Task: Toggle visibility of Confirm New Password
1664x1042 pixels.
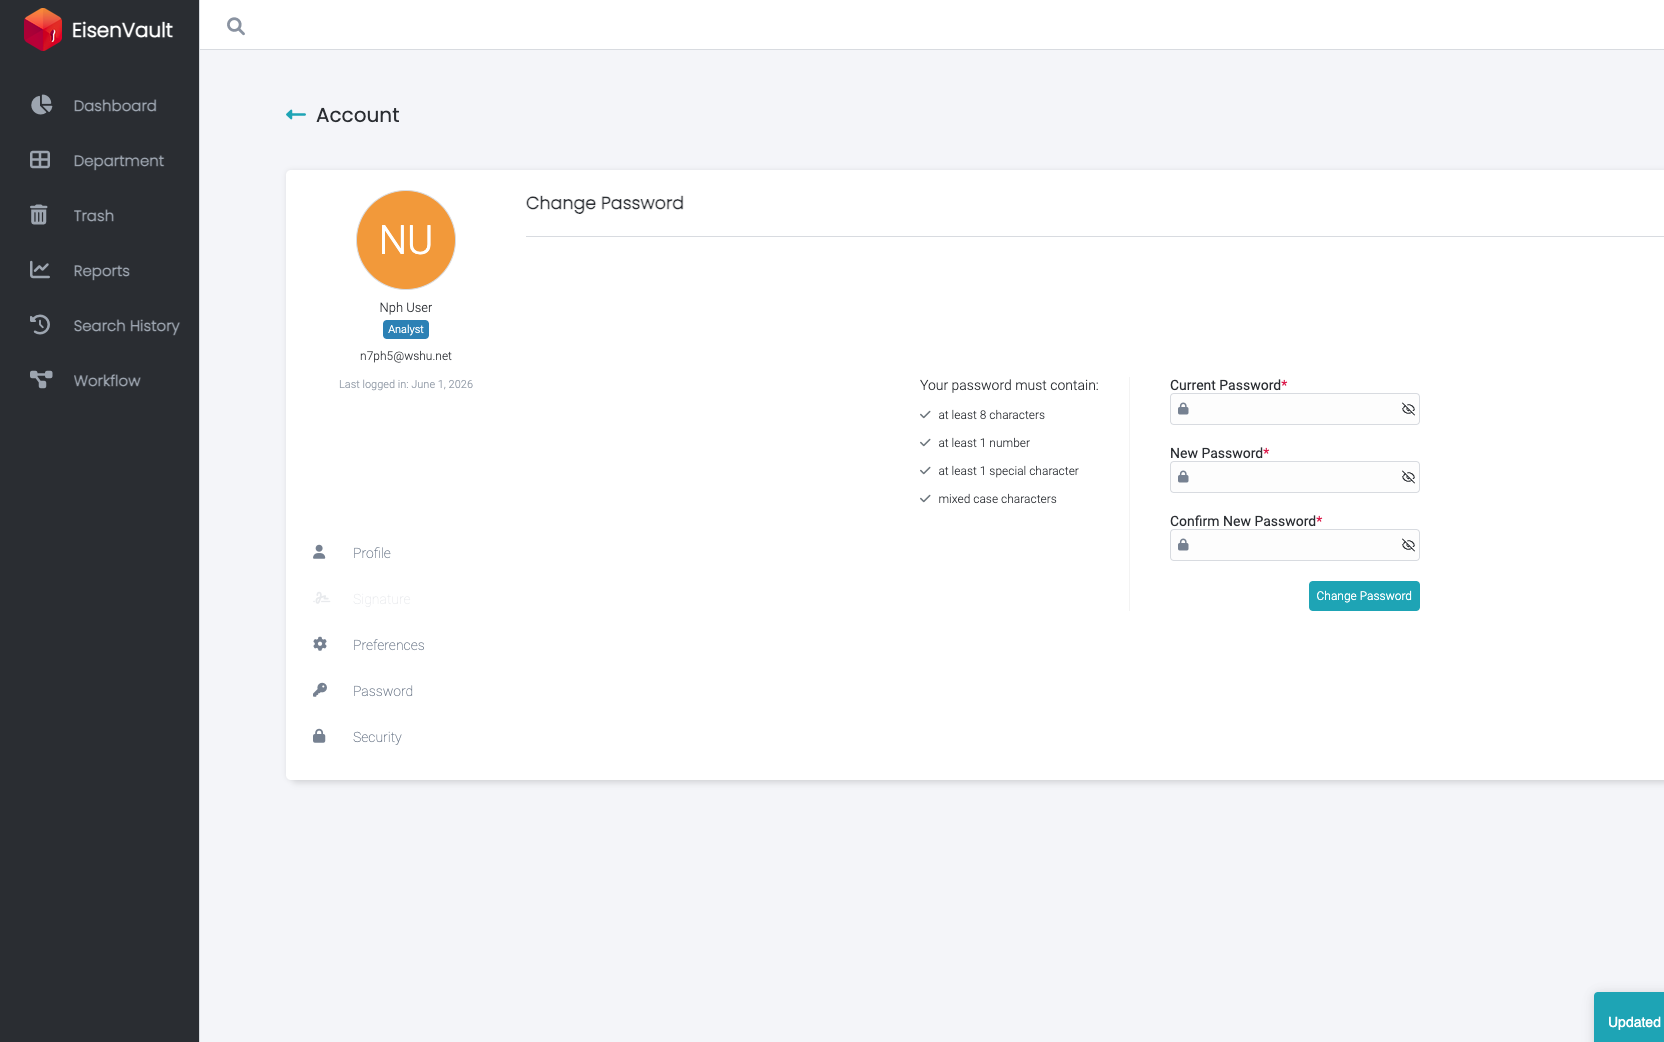Action: coord(1408,545)
